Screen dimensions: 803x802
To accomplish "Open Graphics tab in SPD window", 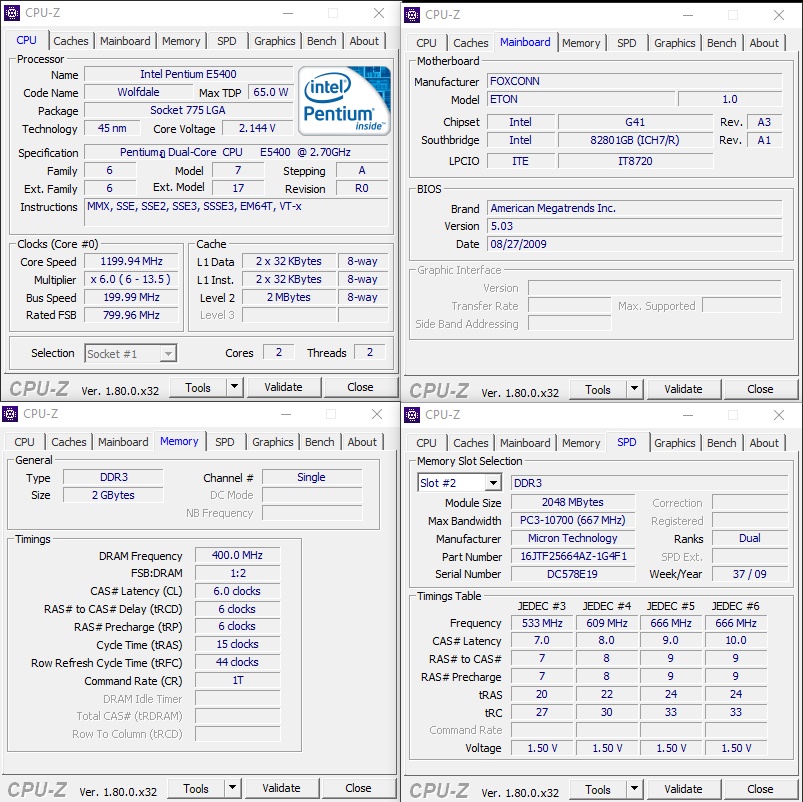I will [x=674, y=443].
